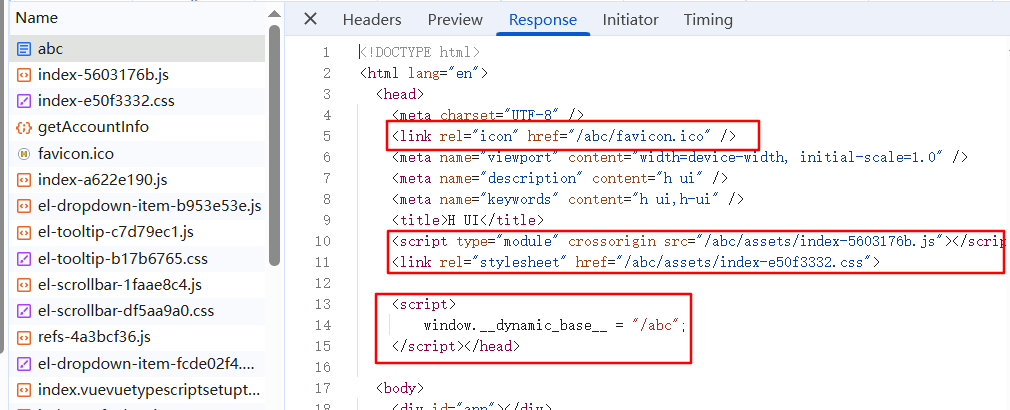Switch to the Initiator tab

pyautogui.click(x=631, y=20)
